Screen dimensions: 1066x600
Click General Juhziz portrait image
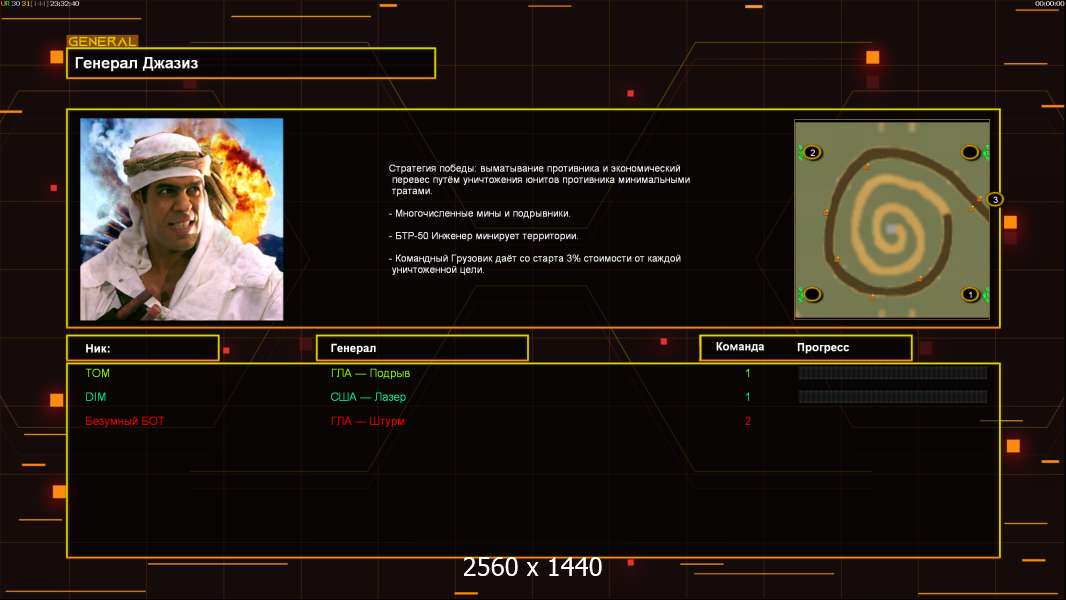(x=182, y=219)
